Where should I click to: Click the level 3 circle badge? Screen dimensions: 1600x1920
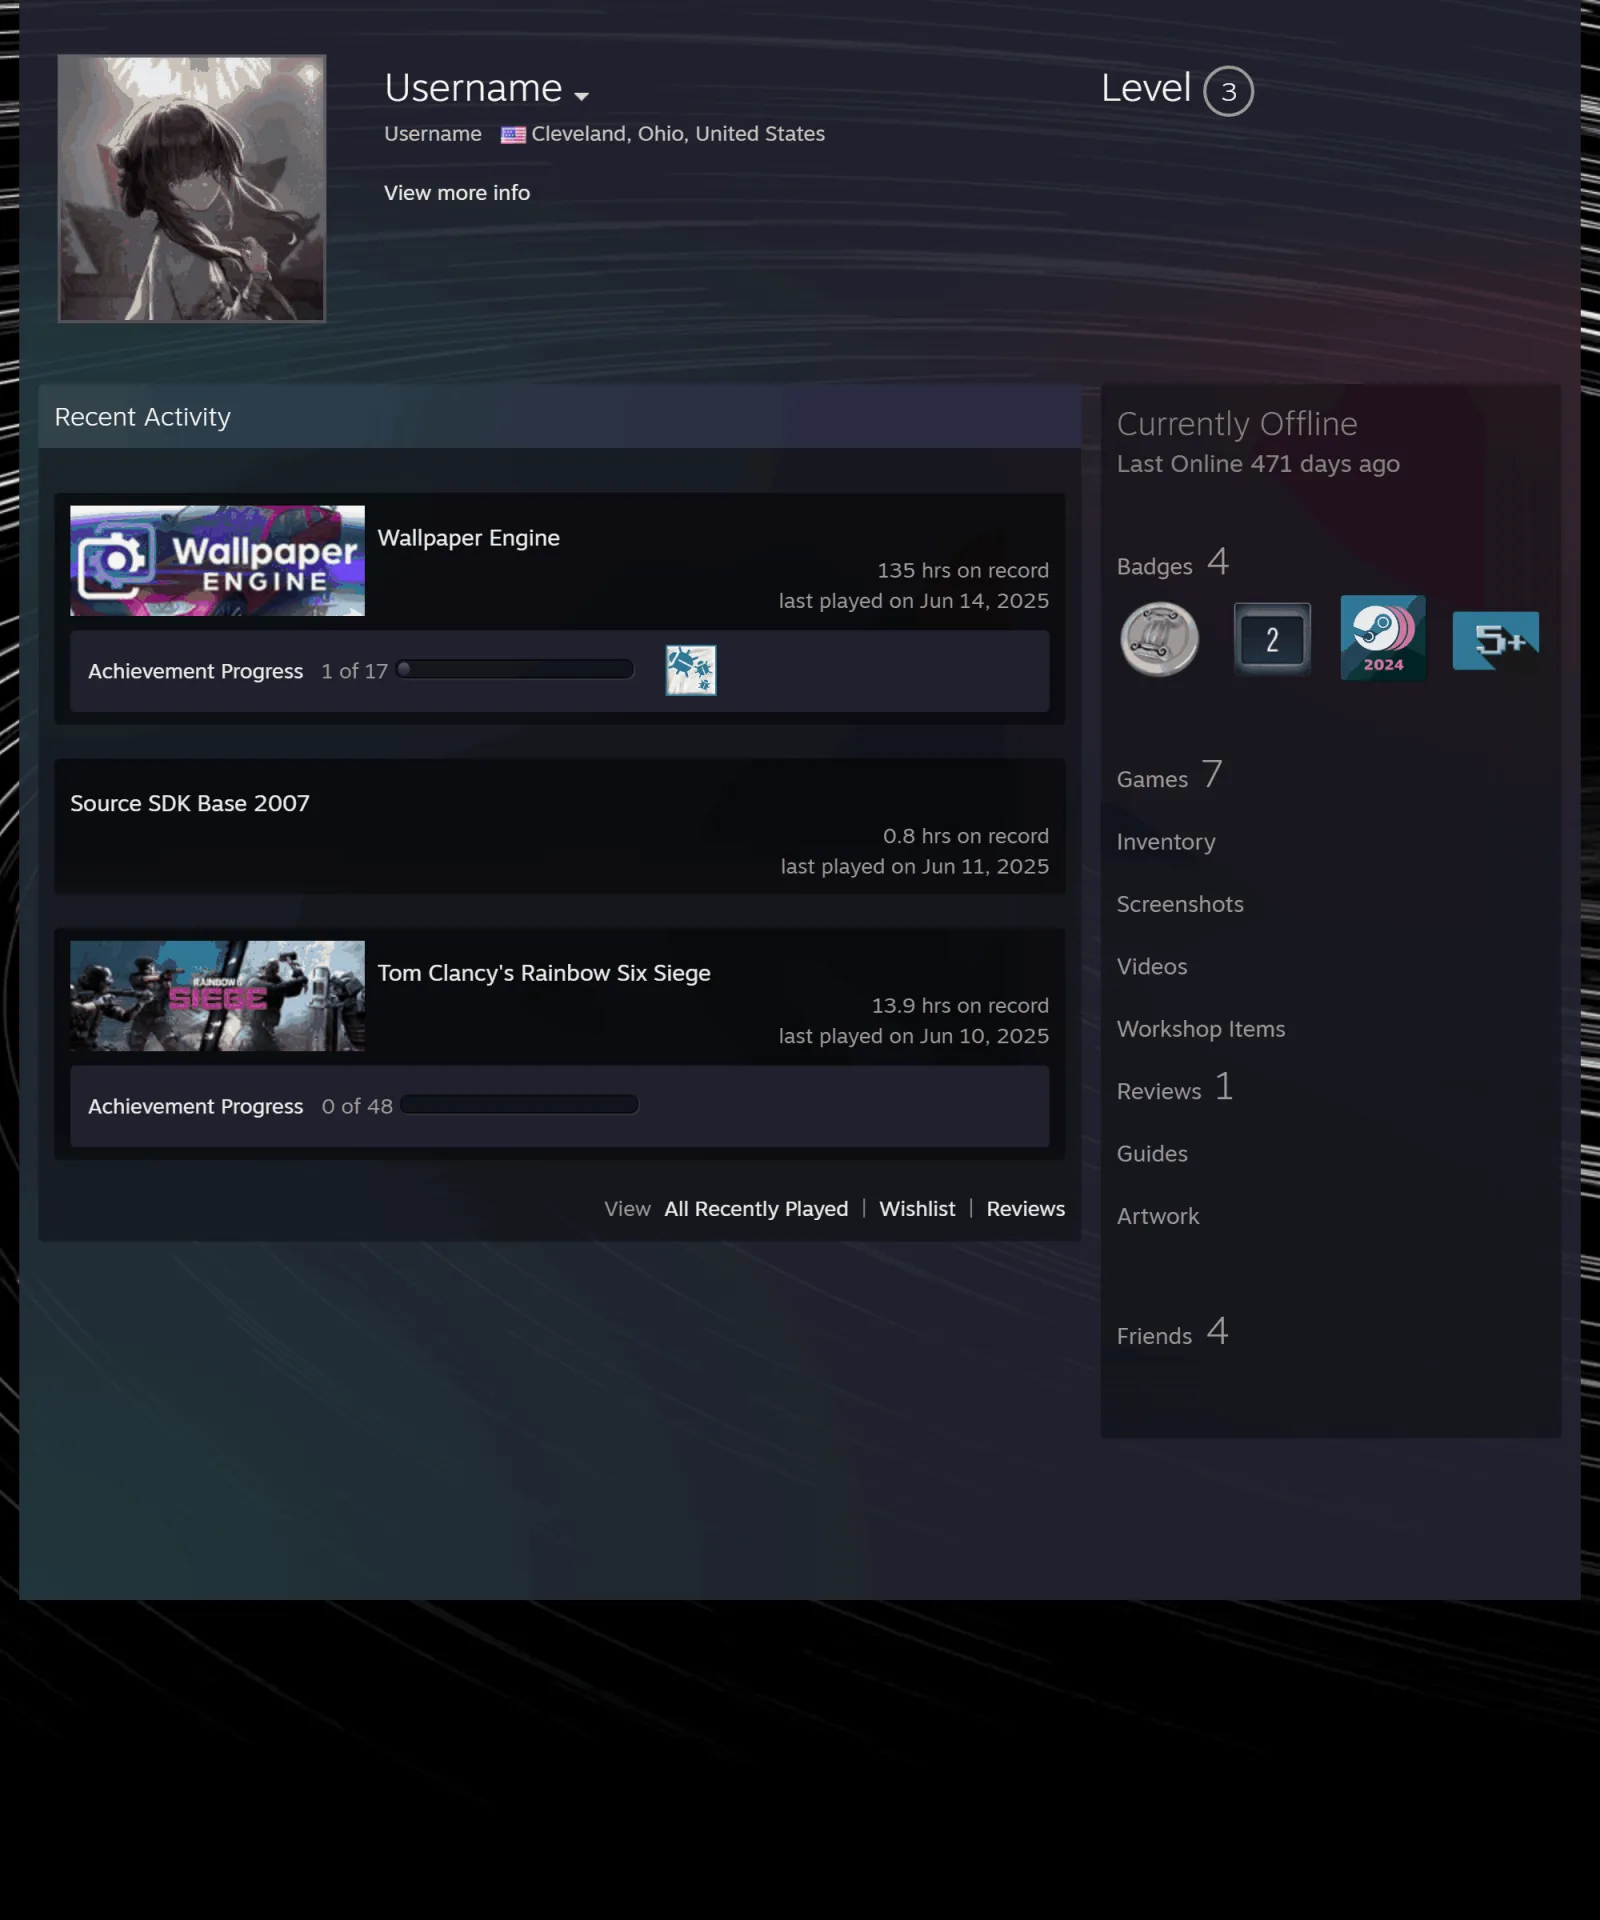tap(1228, 91)
